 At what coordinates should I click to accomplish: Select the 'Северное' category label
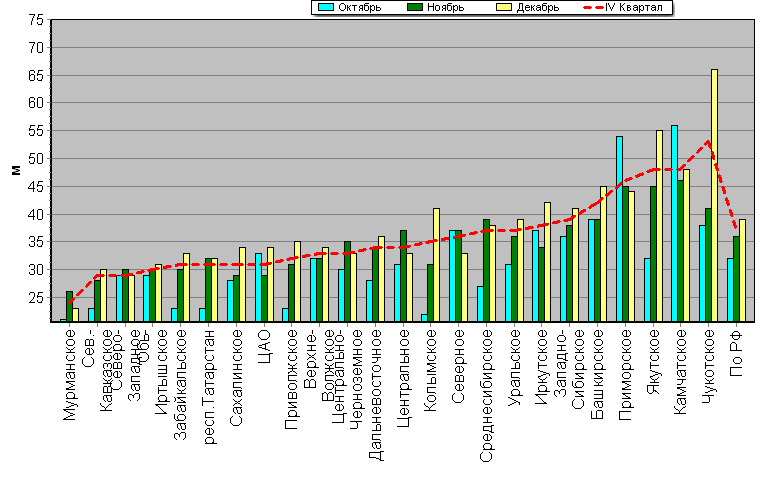point(458,366)
